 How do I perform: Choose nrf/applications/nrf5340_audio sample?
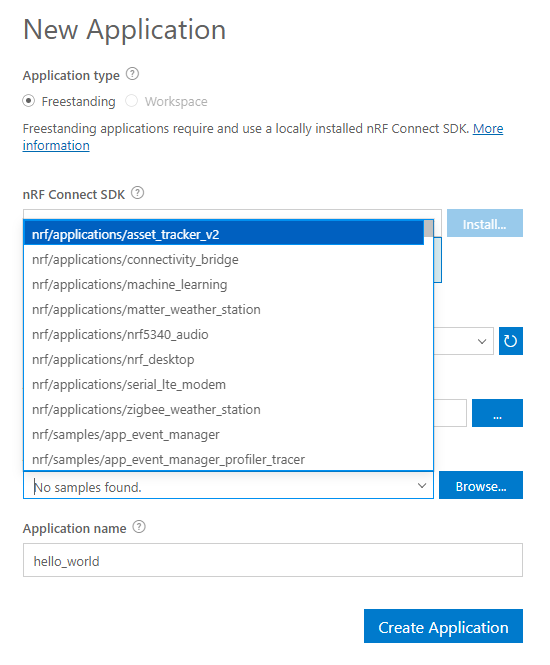[x=224, y=334]
